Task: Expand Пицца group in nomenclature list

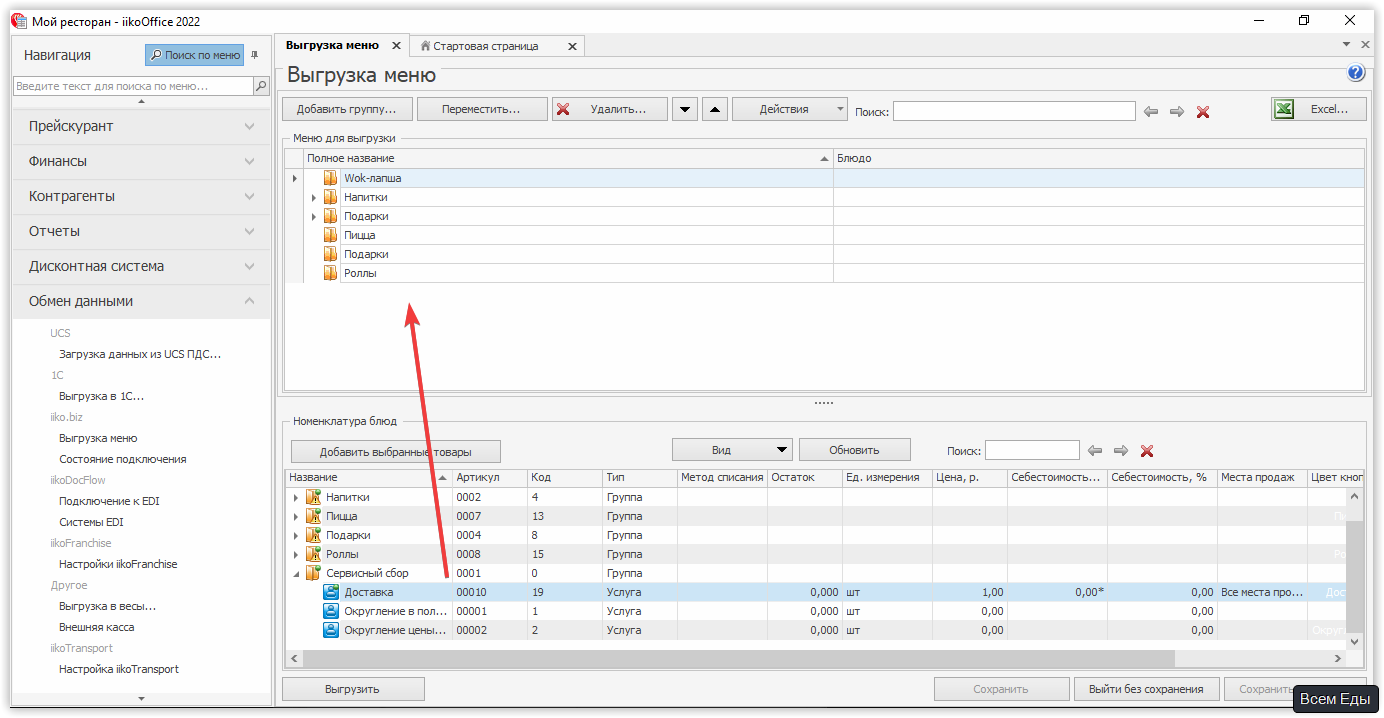Action: [295, 517]
